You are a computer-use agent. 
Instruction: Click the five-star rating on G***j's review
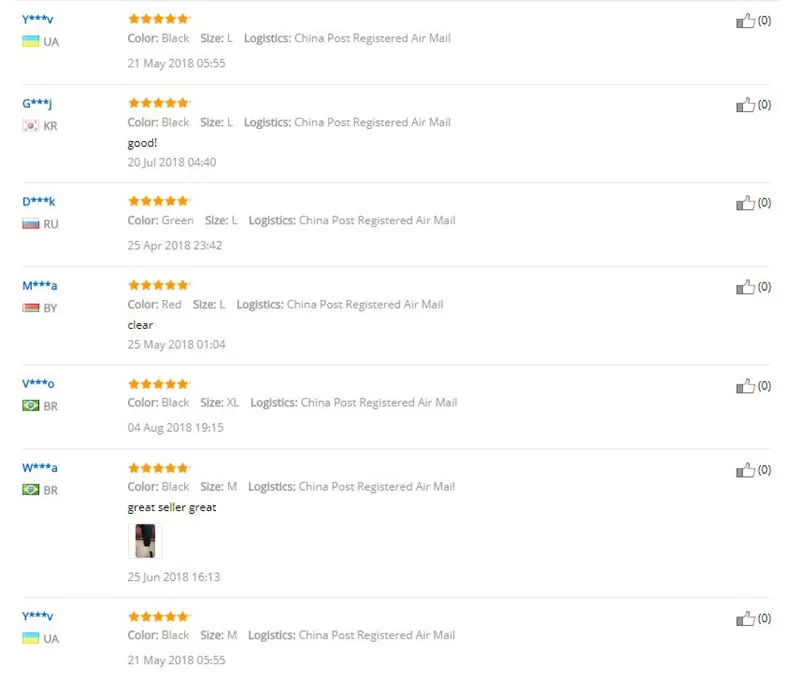[x=158, y=103]
